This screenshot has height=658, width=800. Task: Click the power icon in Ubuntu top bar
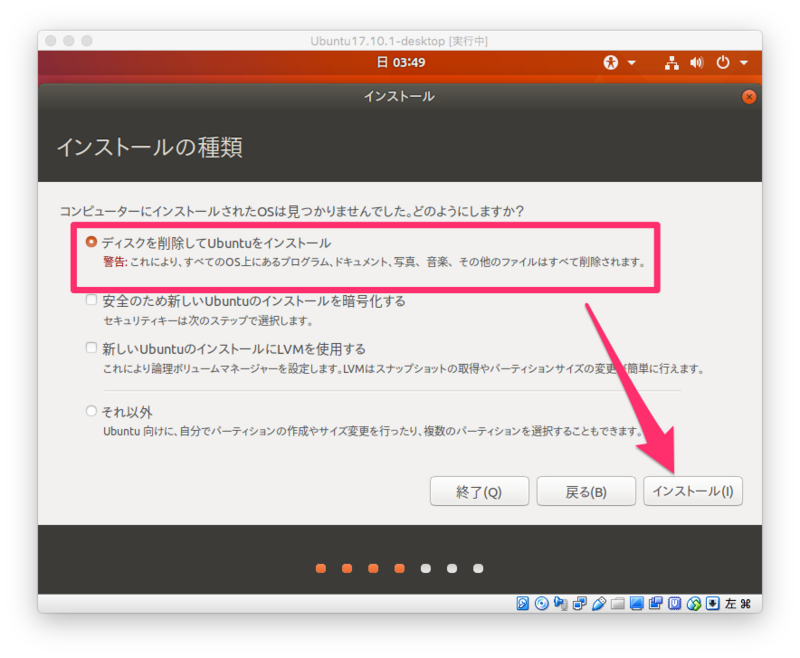tap(723, 63)
